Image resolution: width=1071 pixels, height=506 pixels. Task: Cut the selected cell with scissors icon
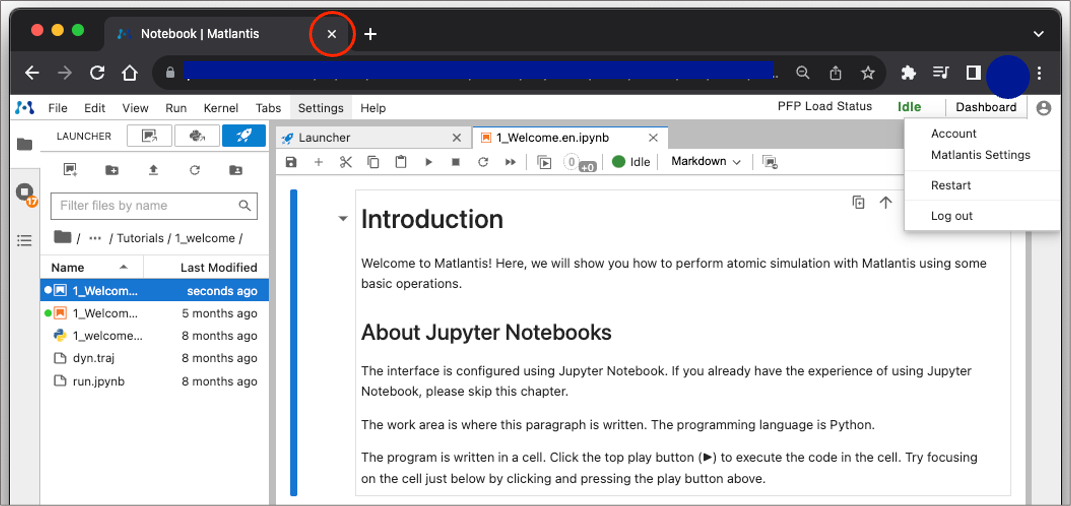346,162
